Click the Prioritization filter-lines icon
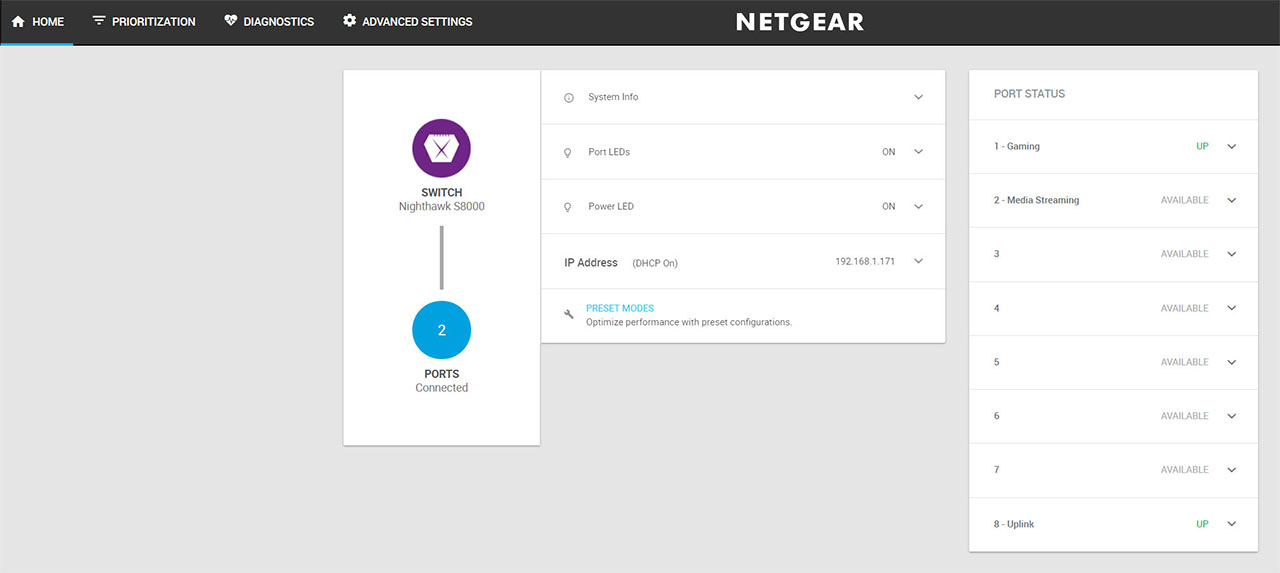This screenshot has height=573, width=1280. click(99, 20)
